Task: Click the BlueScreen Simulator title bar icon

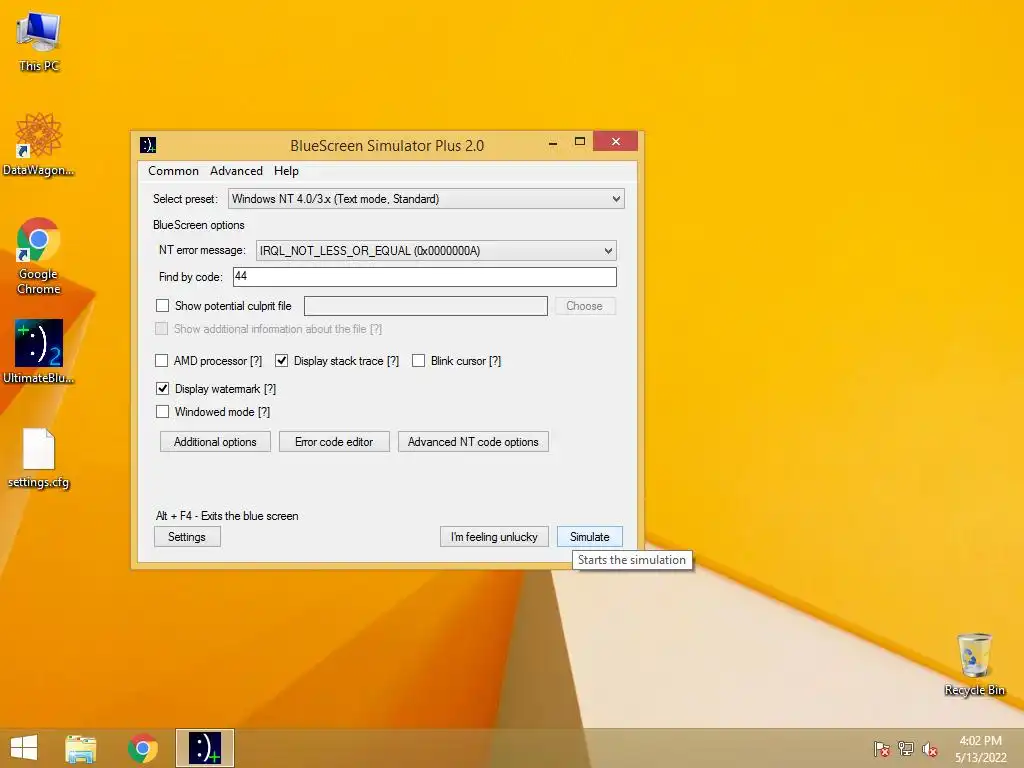Action: point(148,145)
